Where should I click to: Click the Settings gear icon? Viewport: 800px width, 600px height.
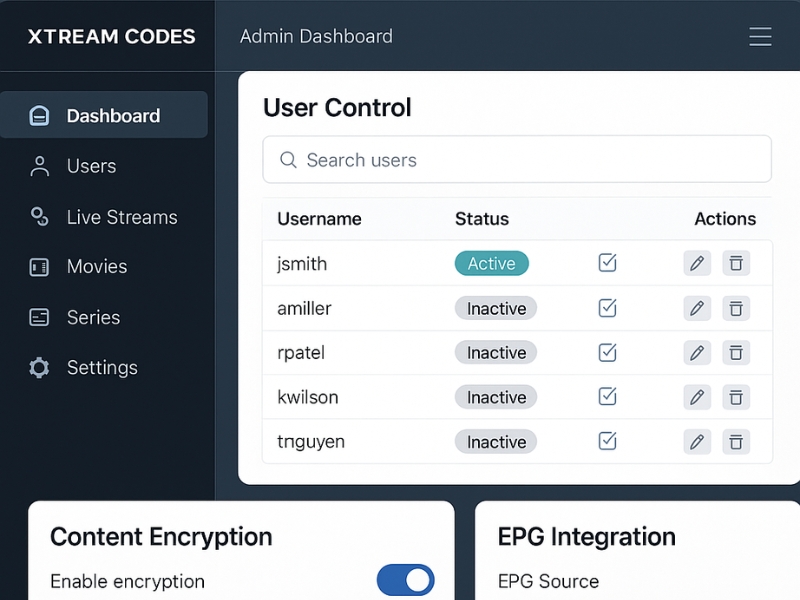coord(39,367)
